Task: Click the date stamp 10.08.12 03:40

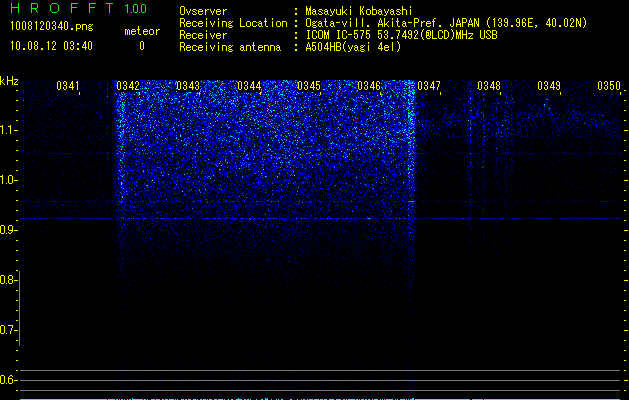Action: (51, 46)
